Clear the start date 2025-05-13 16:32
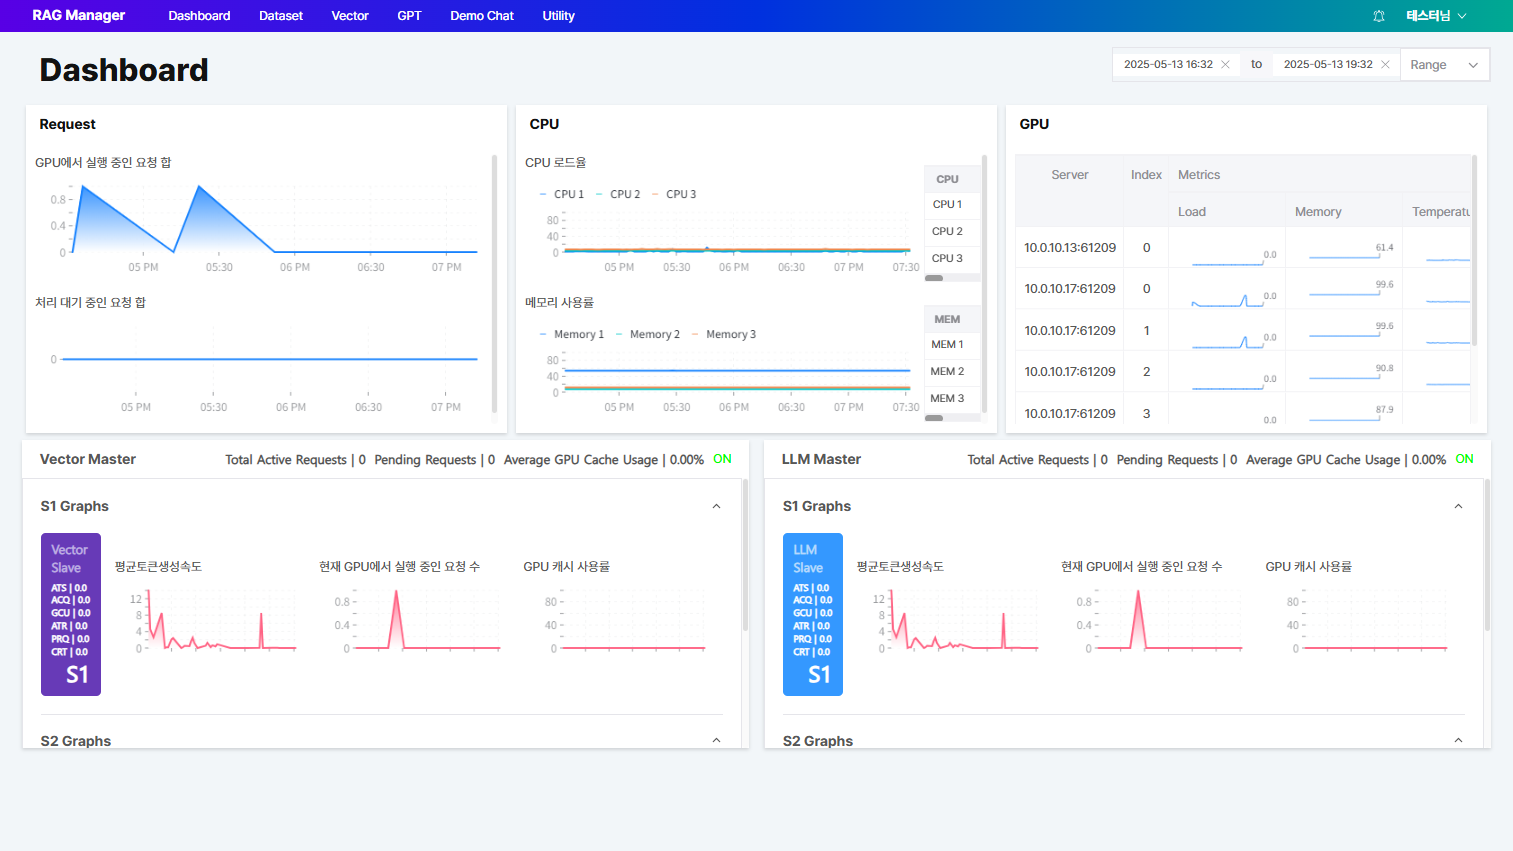1513x851 pixels. pos(1225,64)
